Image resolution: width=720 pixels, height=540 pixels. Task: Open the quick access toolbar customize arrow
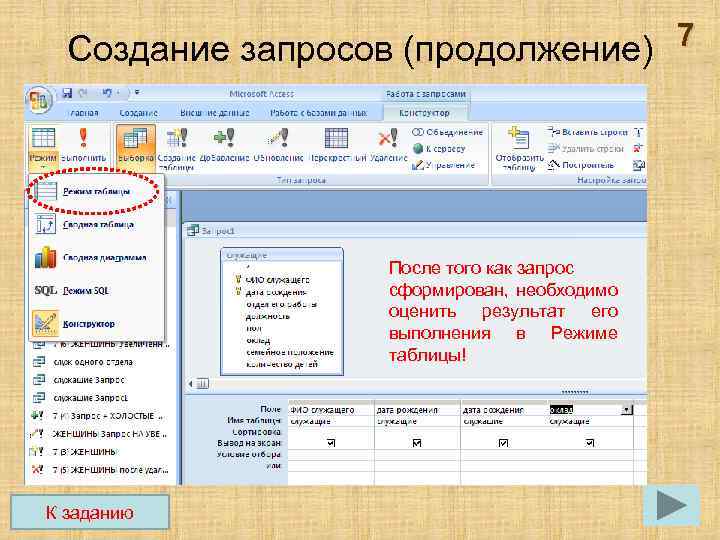click(137, 93)
